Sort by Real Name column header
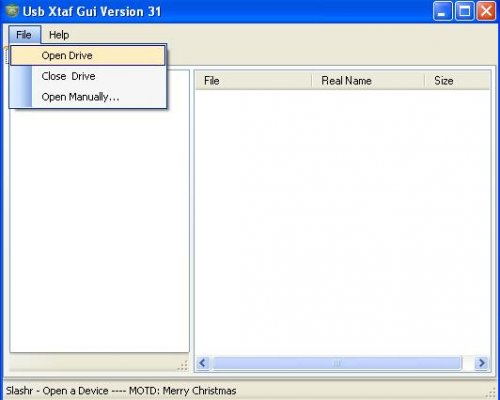 pos(368,81)
